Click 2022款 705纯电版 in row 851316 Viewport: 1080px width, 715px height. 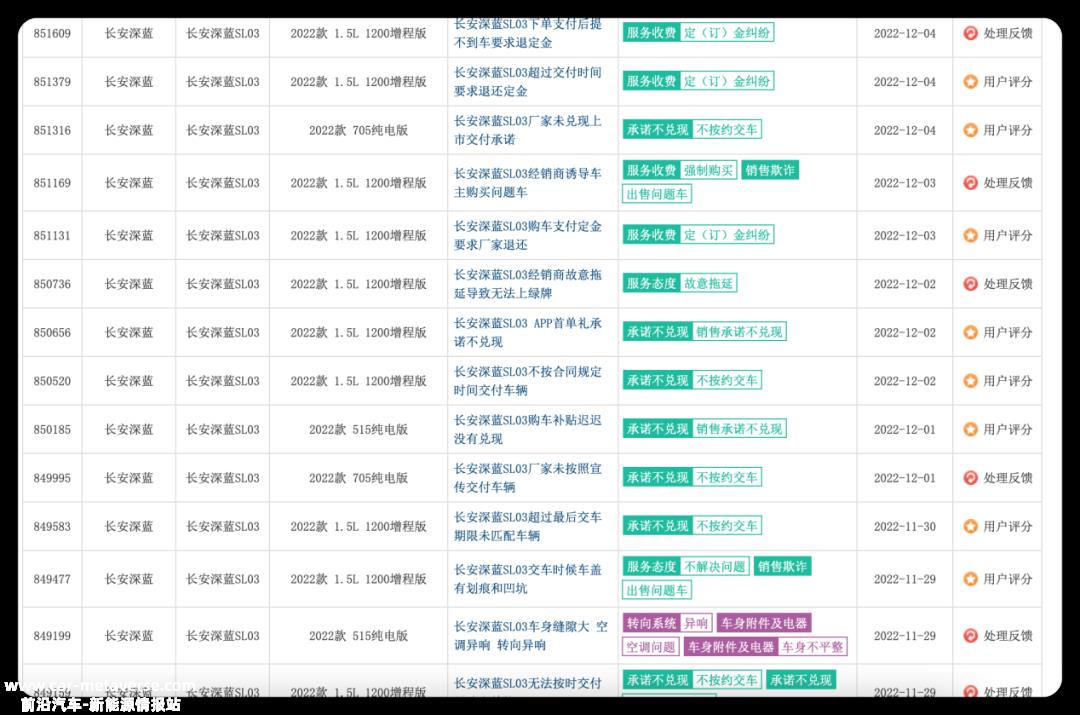pyautogui.click(x=358, y=129)
